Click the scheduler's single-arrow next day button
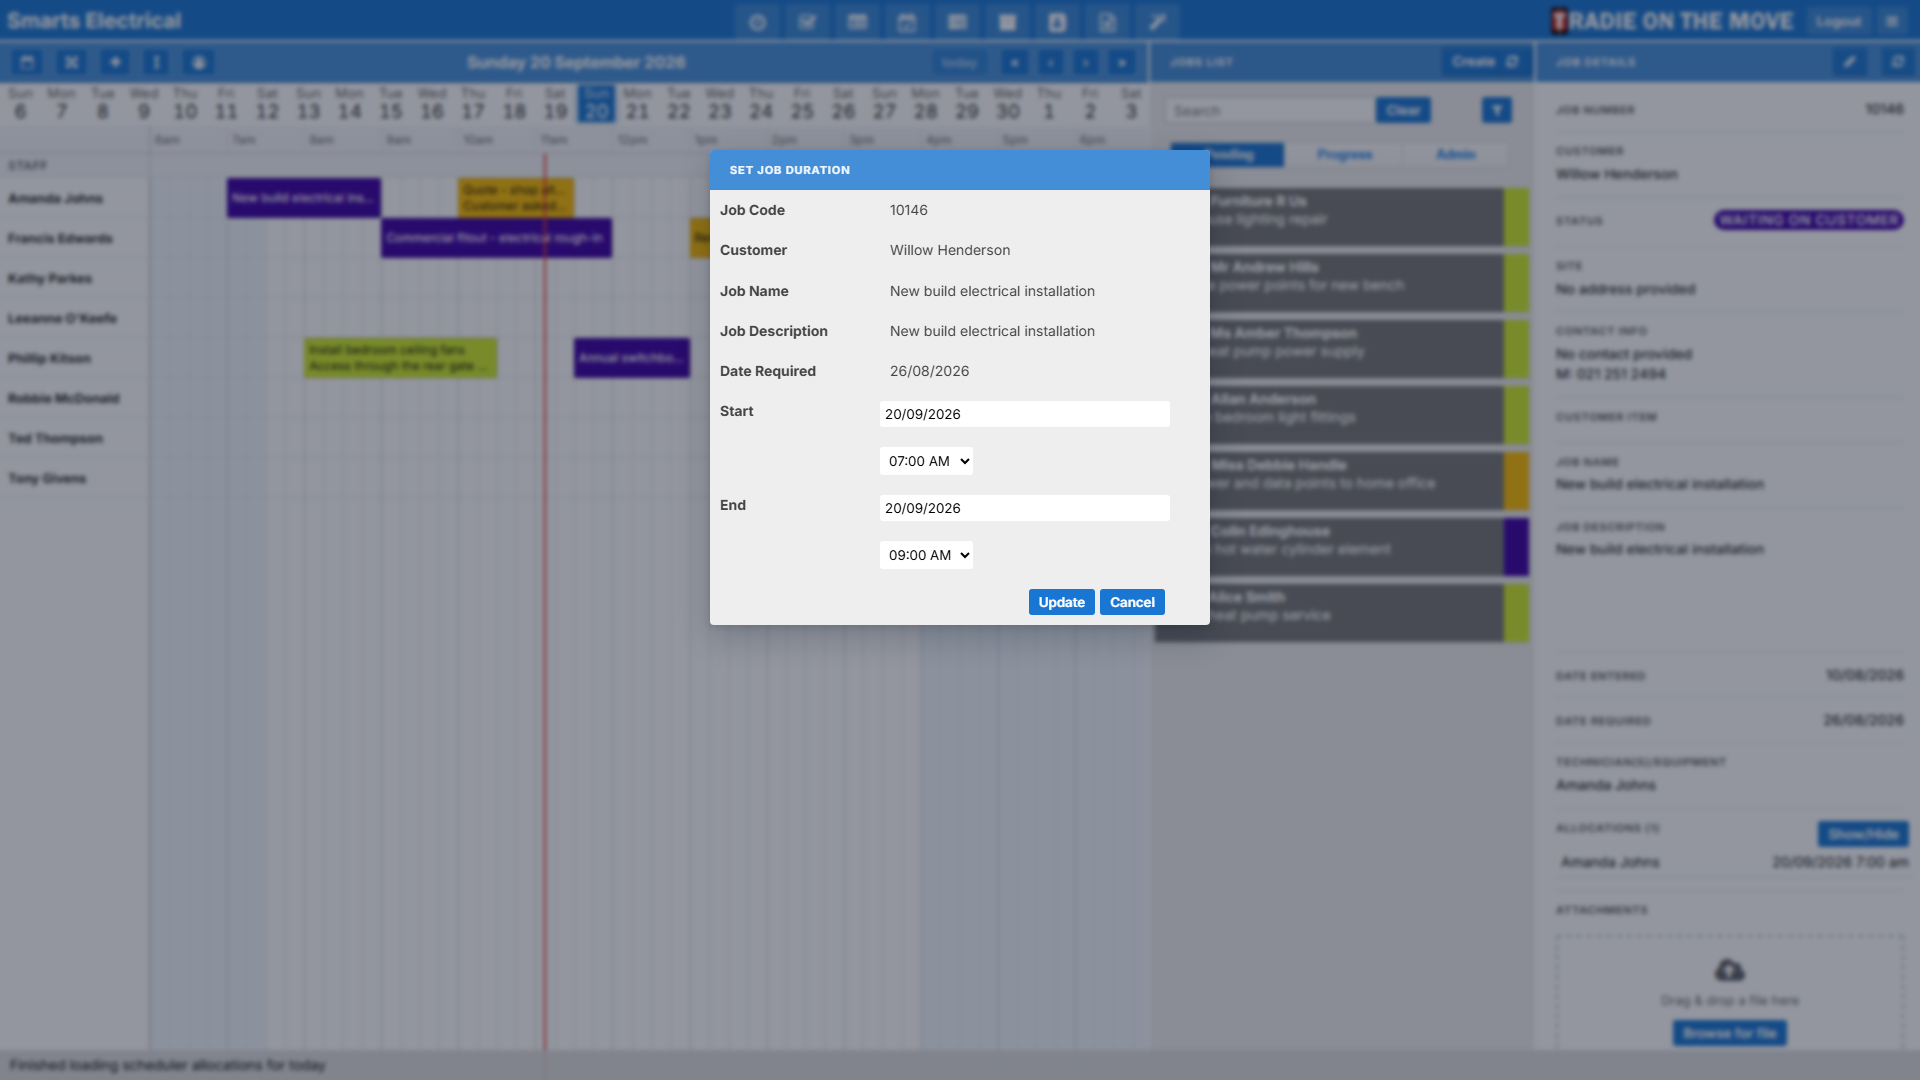 point(1086,63)
